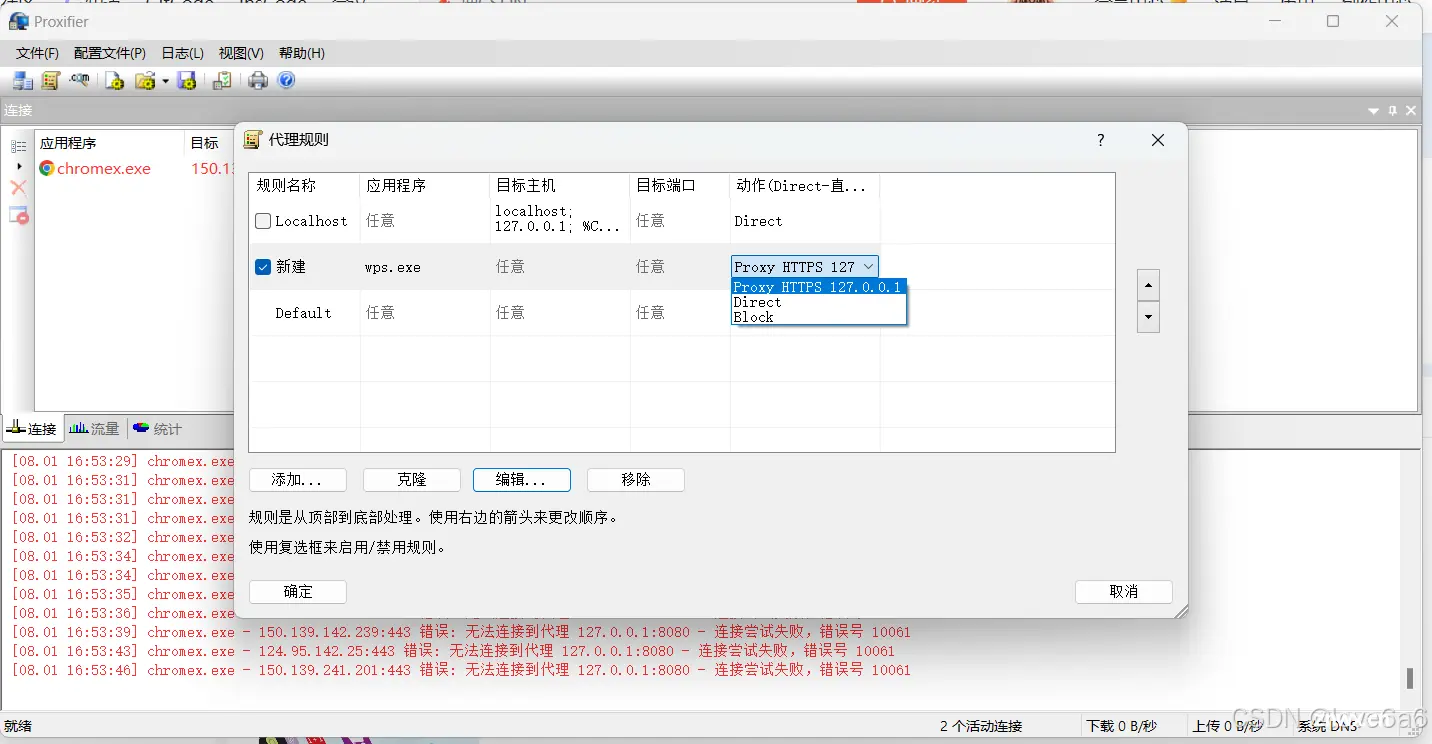Open action combo box for 新建 rule
Screen dimensions: 1432x744
[805, 267]
